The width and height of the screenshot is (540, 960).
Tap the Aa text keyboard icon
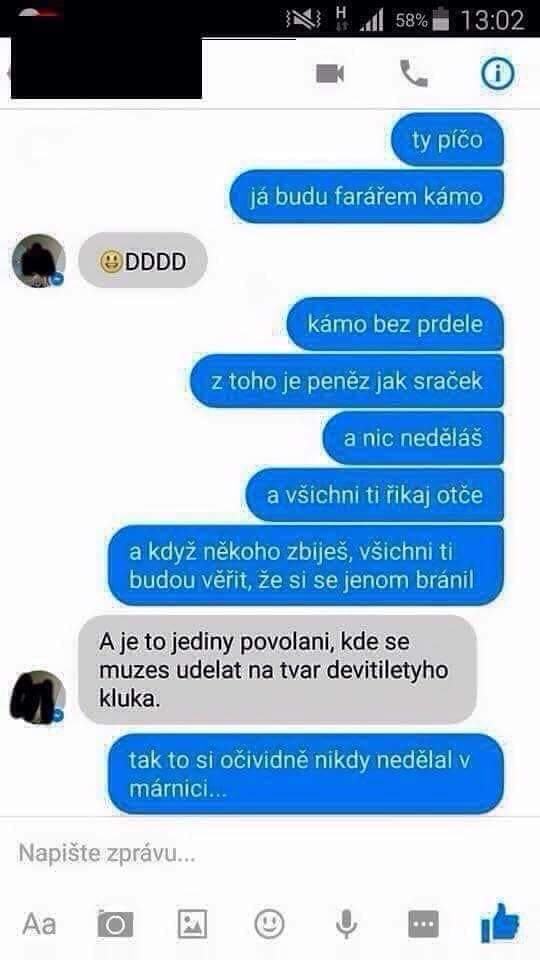[x=39, y=924]
